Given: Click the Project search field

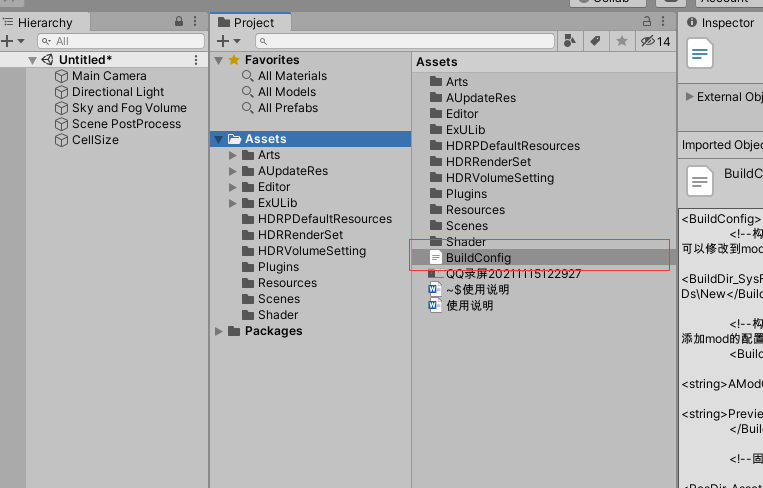Looking at the screenshot, I should point(405,41).
